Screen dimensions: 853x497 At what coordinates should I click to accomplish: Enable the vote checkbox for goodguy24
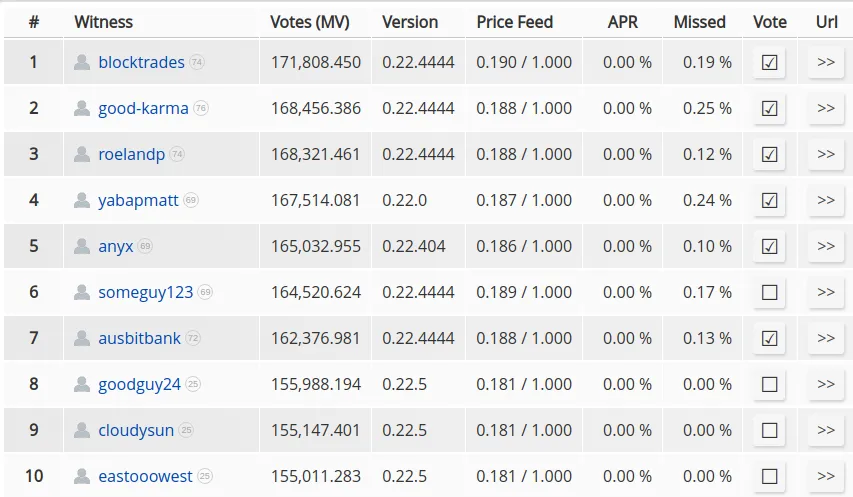click(769, 384)
